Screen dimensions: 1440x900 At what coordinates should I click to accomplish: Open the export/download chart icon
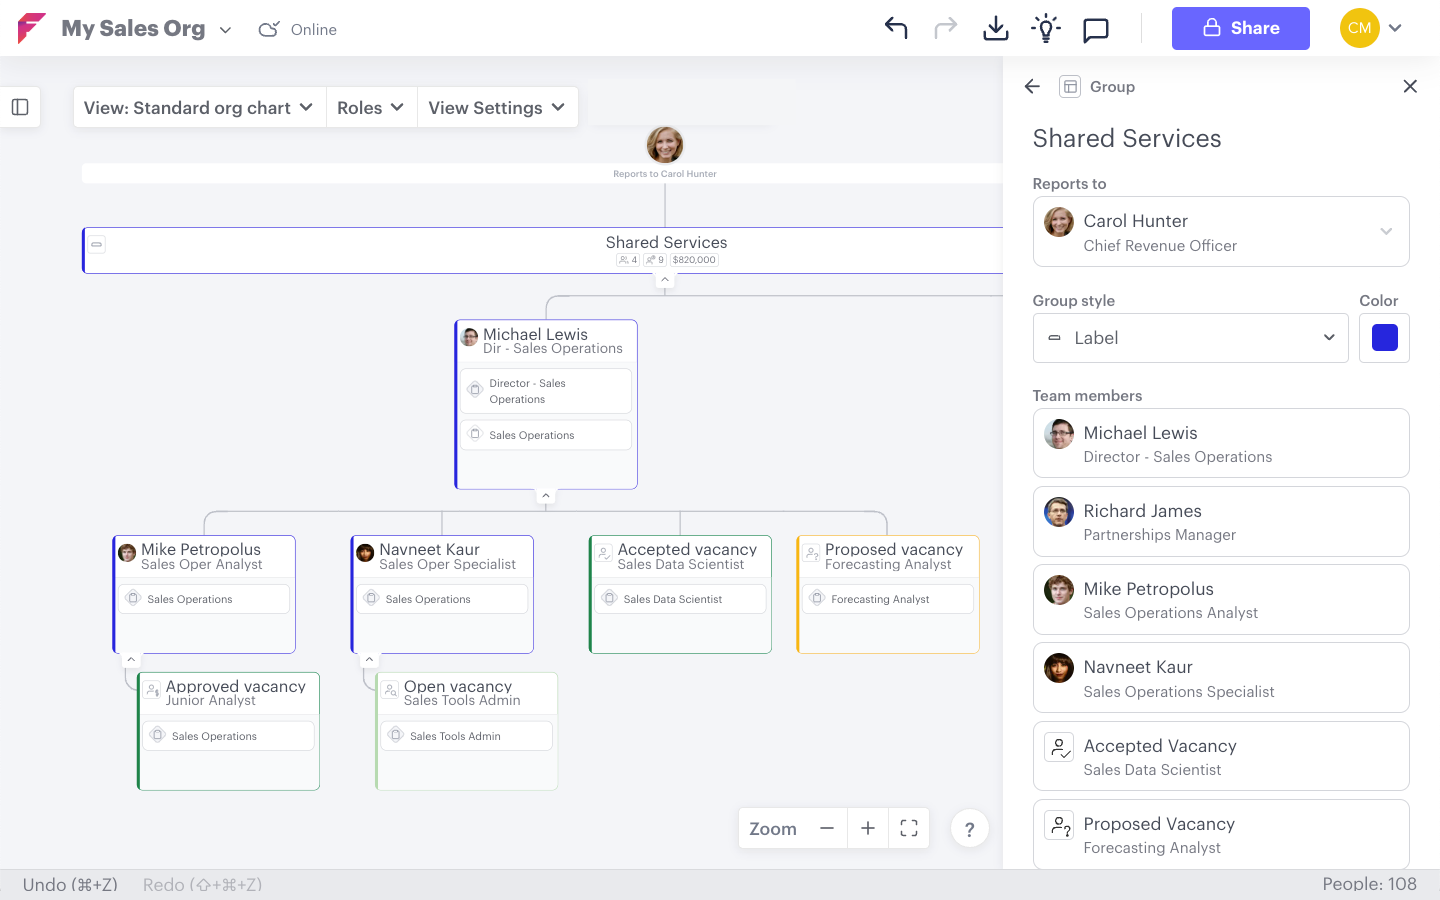pos(996,28)
